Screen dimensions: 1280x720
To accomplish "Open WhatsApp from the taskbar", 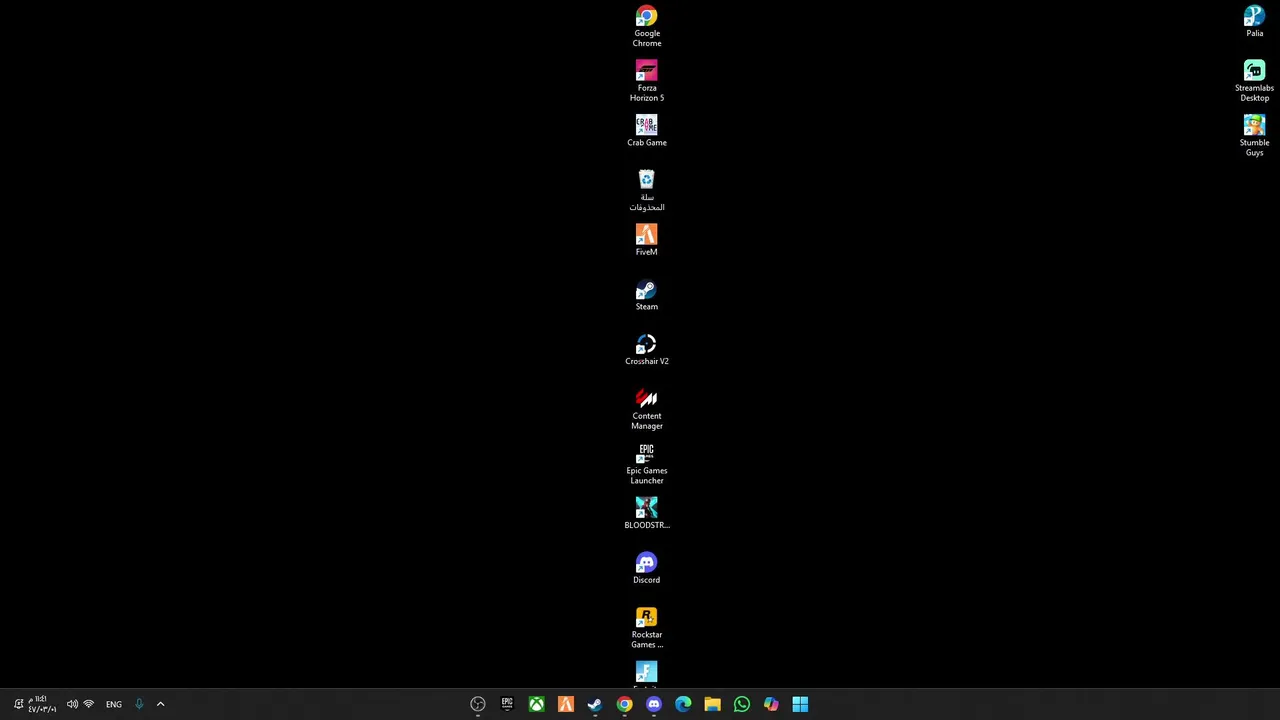I will (x=742, y=704).
